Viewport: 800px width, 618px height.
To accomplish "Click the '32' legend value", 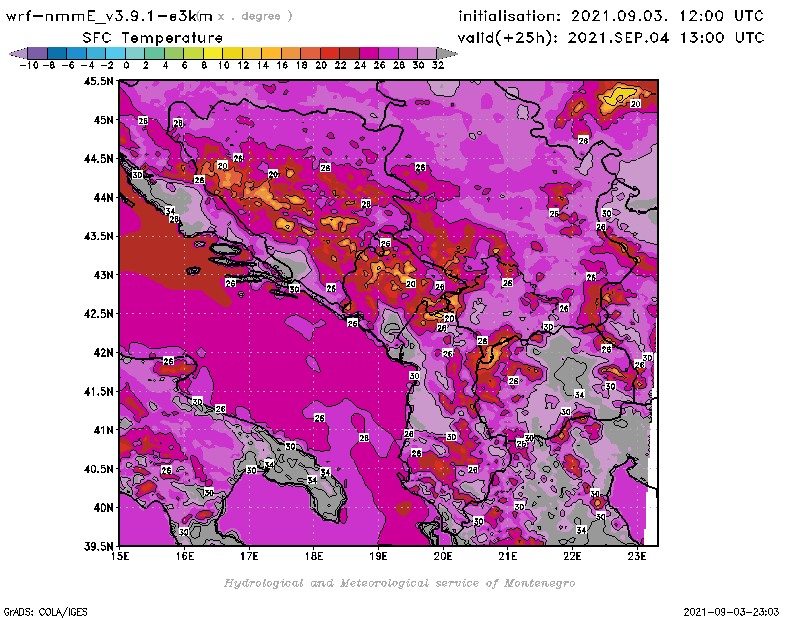I will (x=438, y=65).
